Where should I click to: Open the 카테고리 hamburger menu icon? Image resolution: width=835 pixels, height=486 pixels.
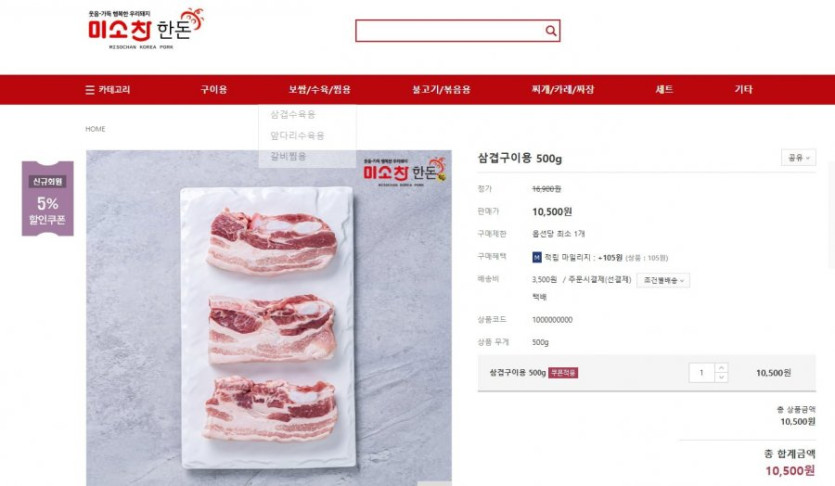(90, 90)
